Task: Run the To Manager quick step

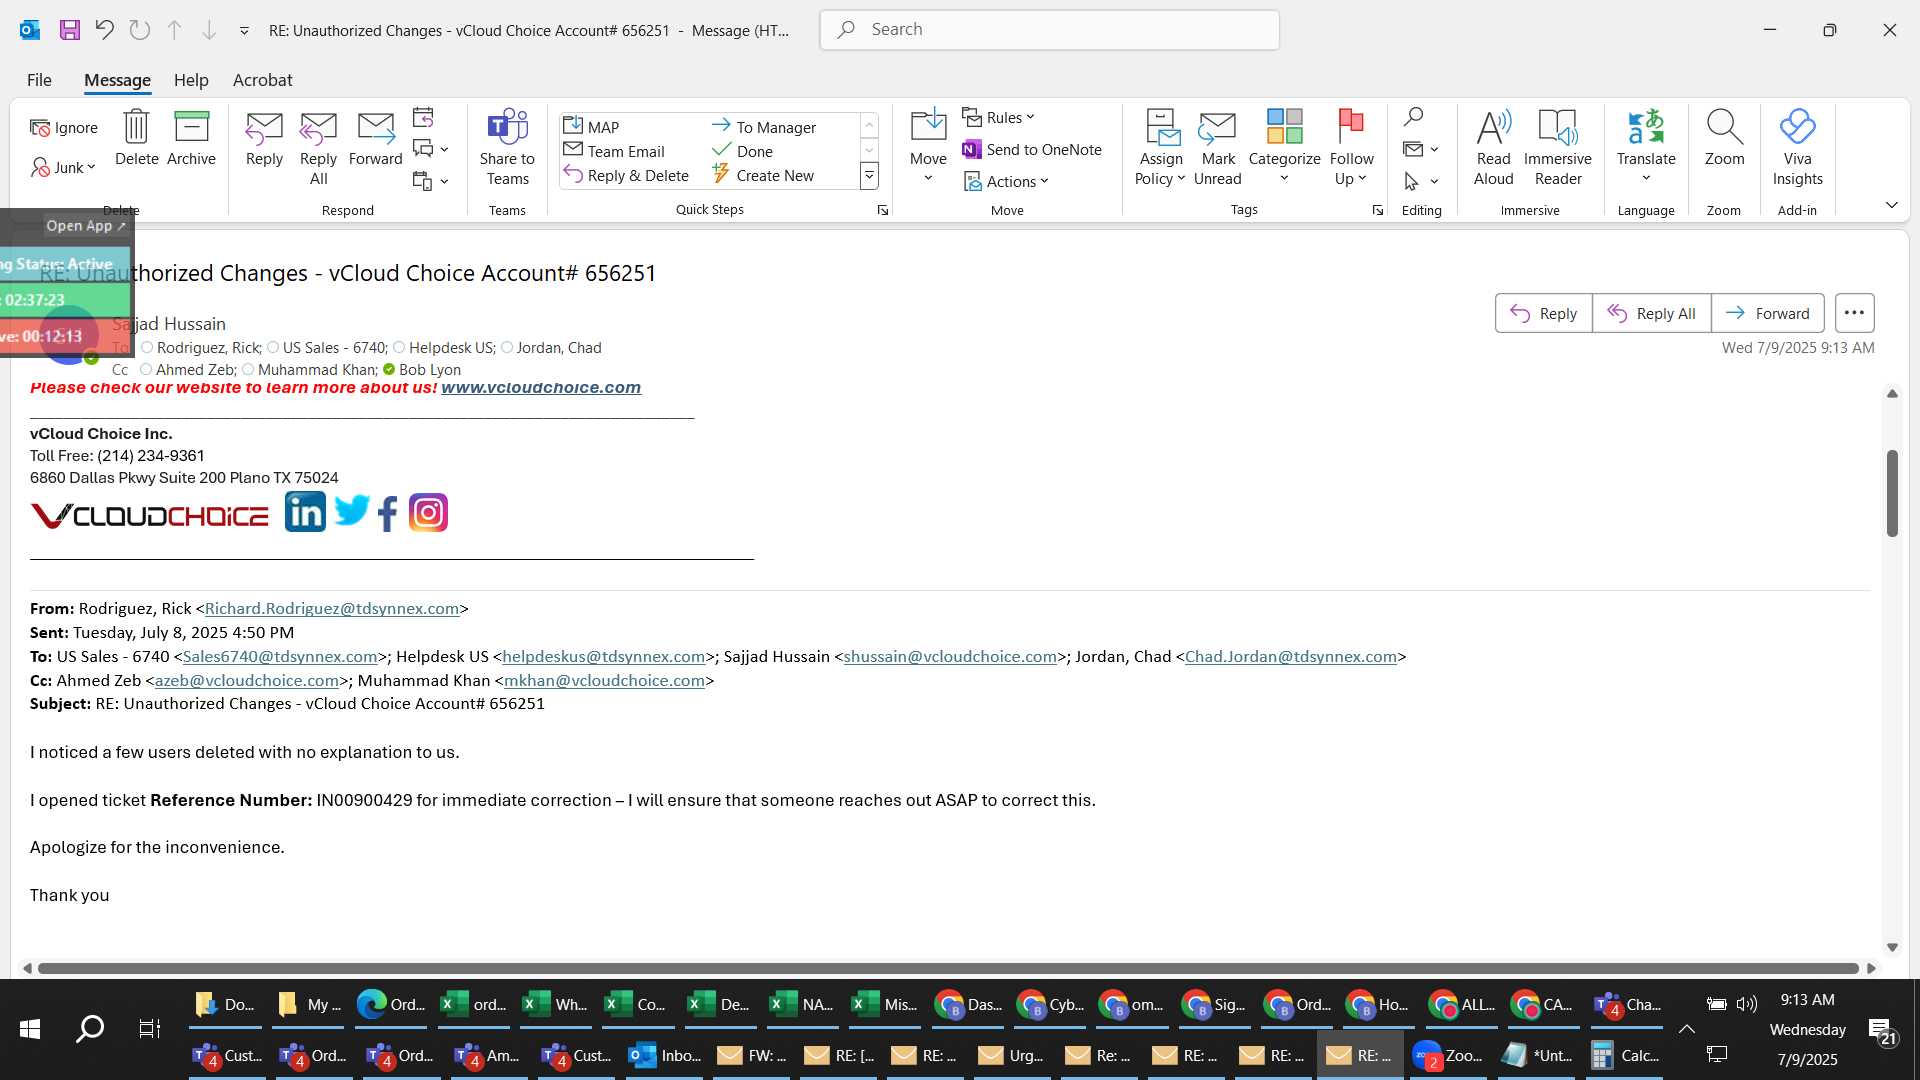Action: click(x=765, y=127)
